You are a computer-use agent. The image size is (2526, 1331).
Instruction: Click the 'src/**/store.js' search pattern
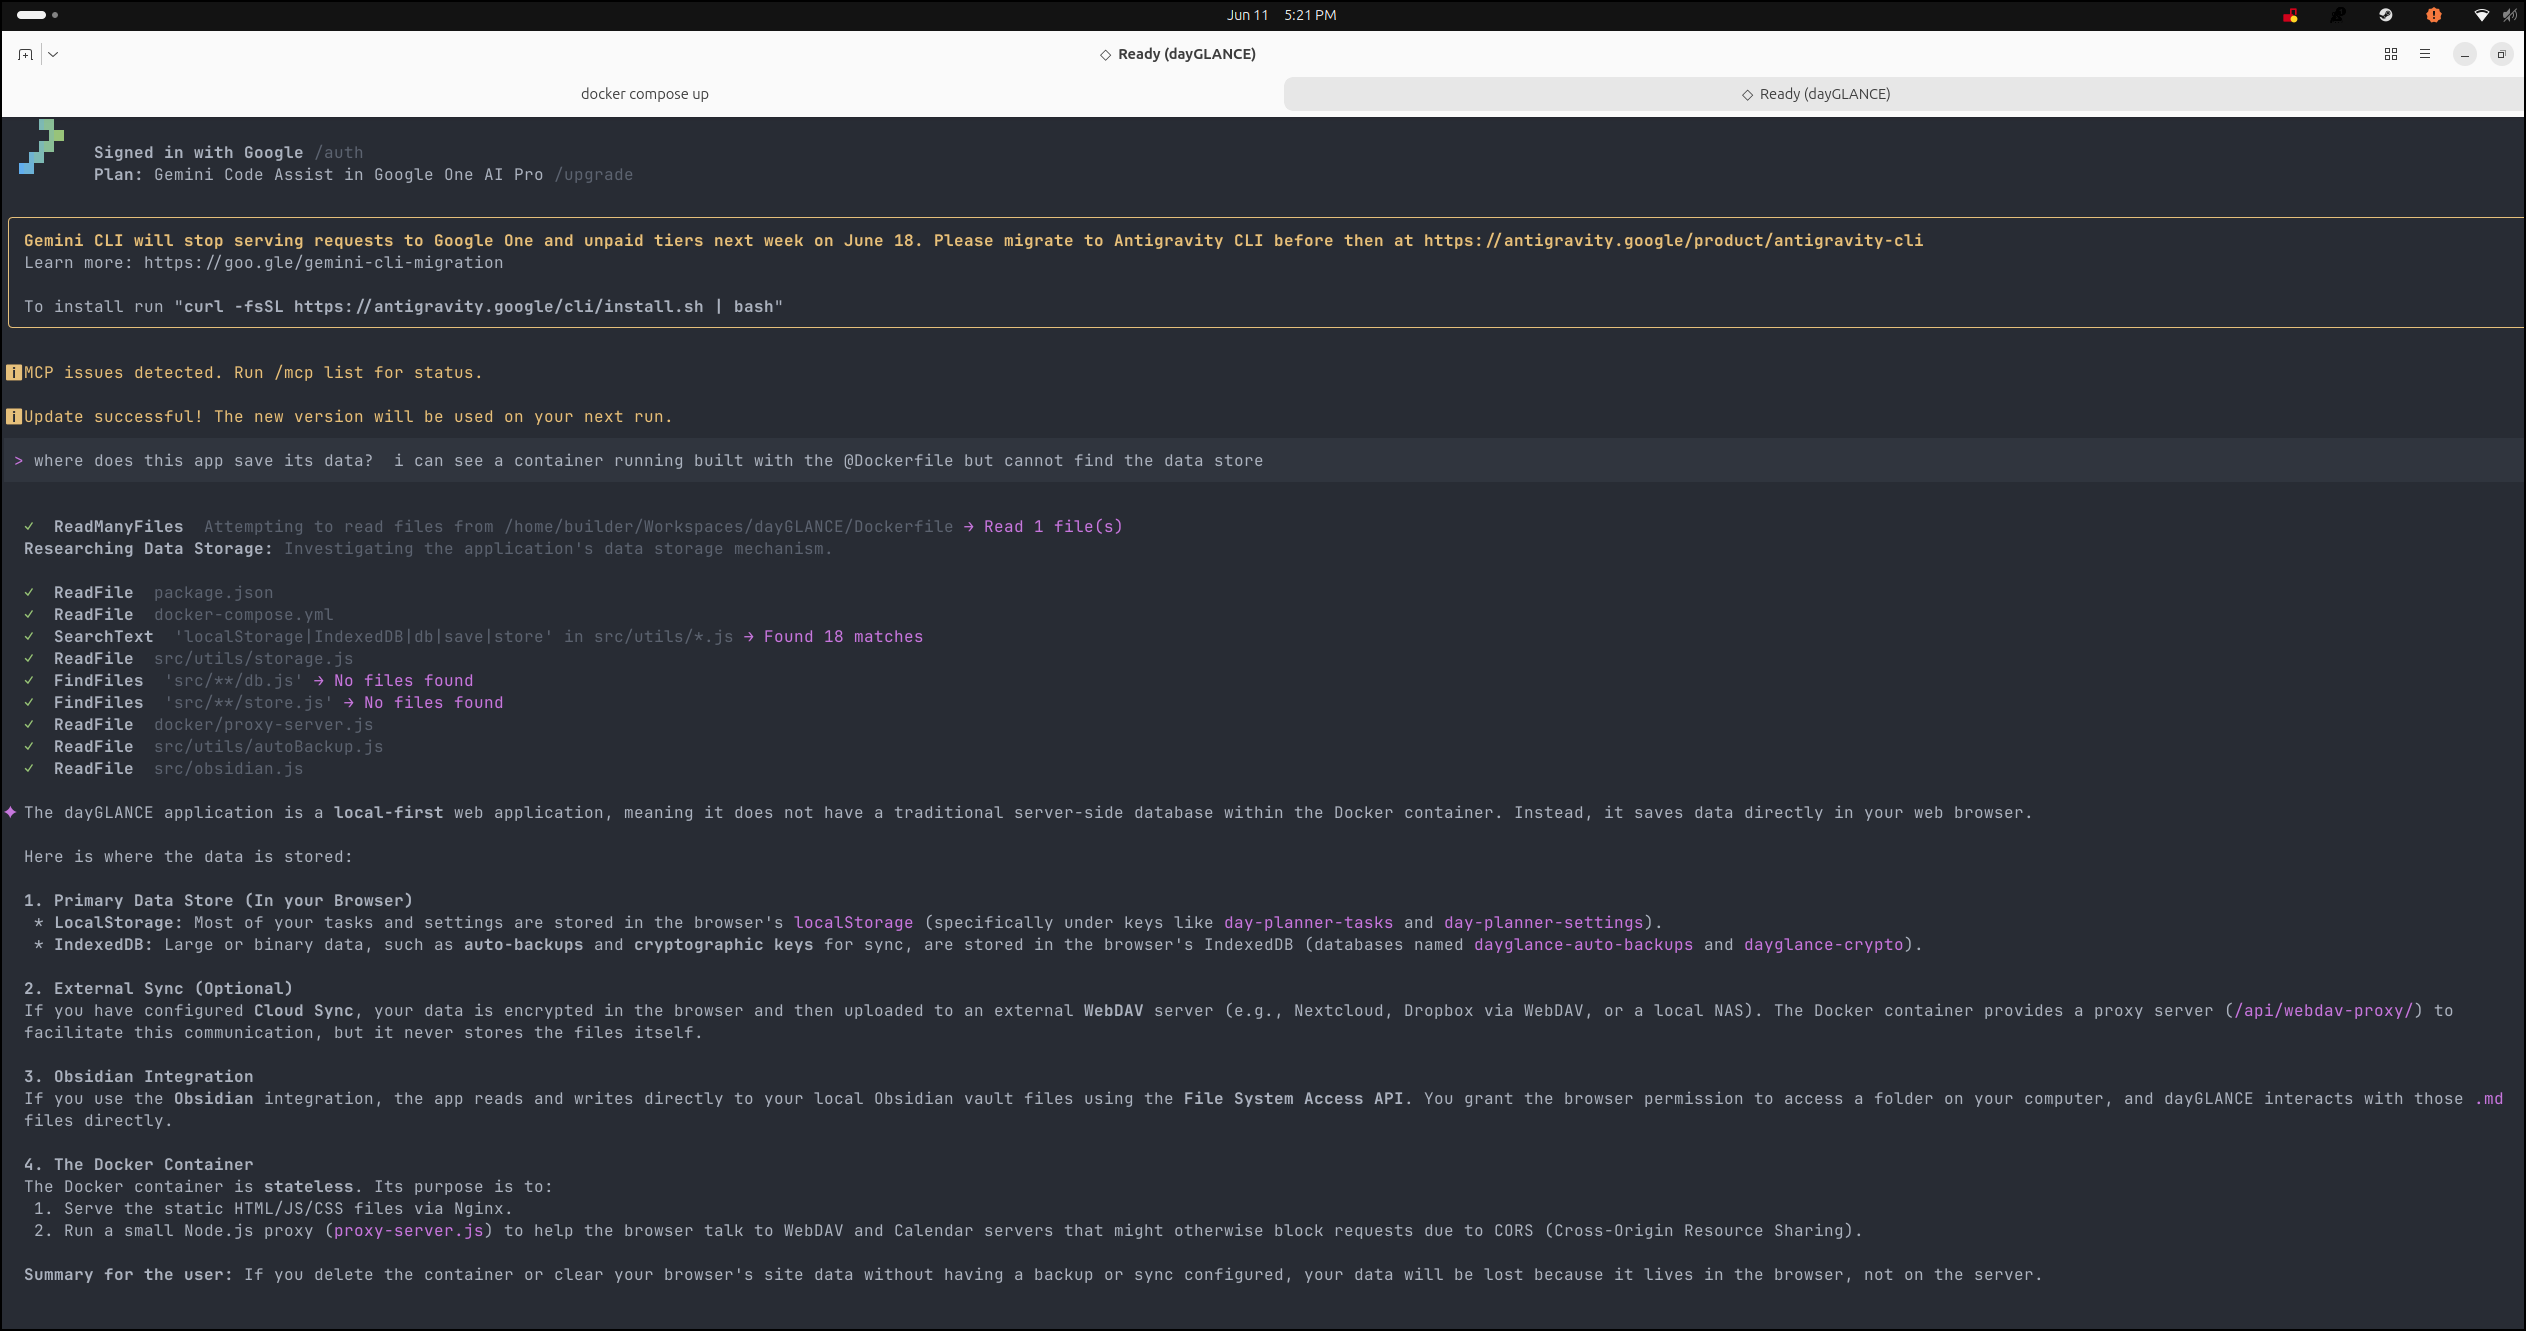(x=248, y=703)
